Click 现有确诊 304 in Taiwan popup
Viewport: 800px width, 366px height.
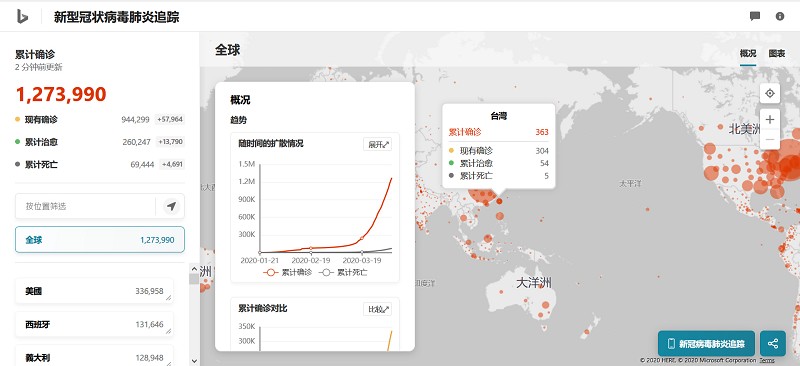[x=498, y=151]
